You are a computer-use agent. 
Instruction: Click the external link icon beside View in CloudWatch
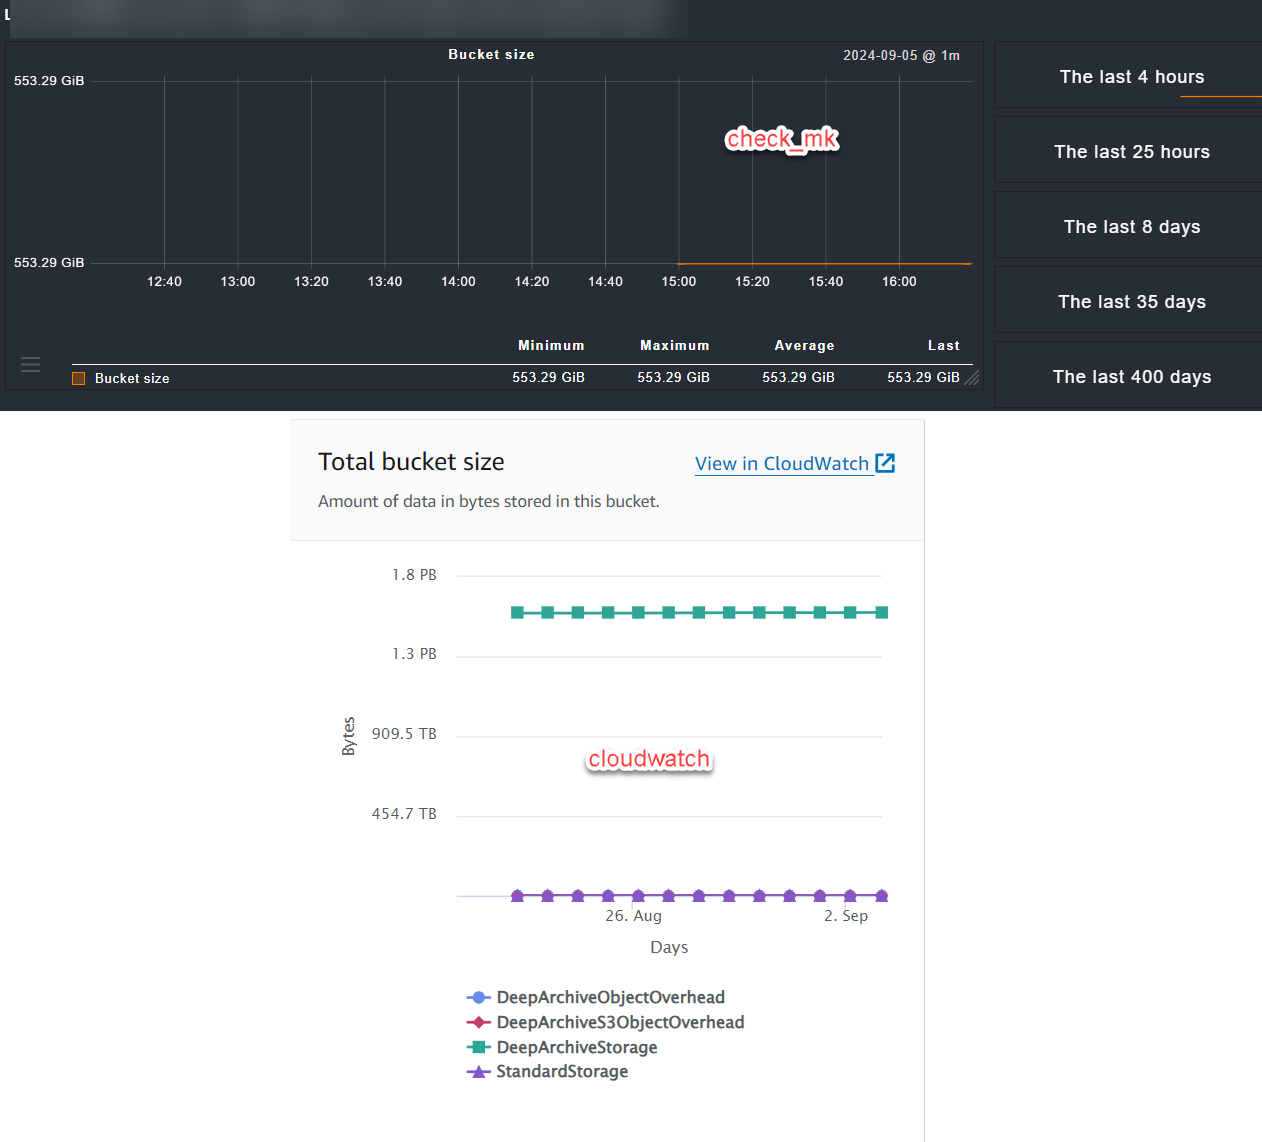885,463
